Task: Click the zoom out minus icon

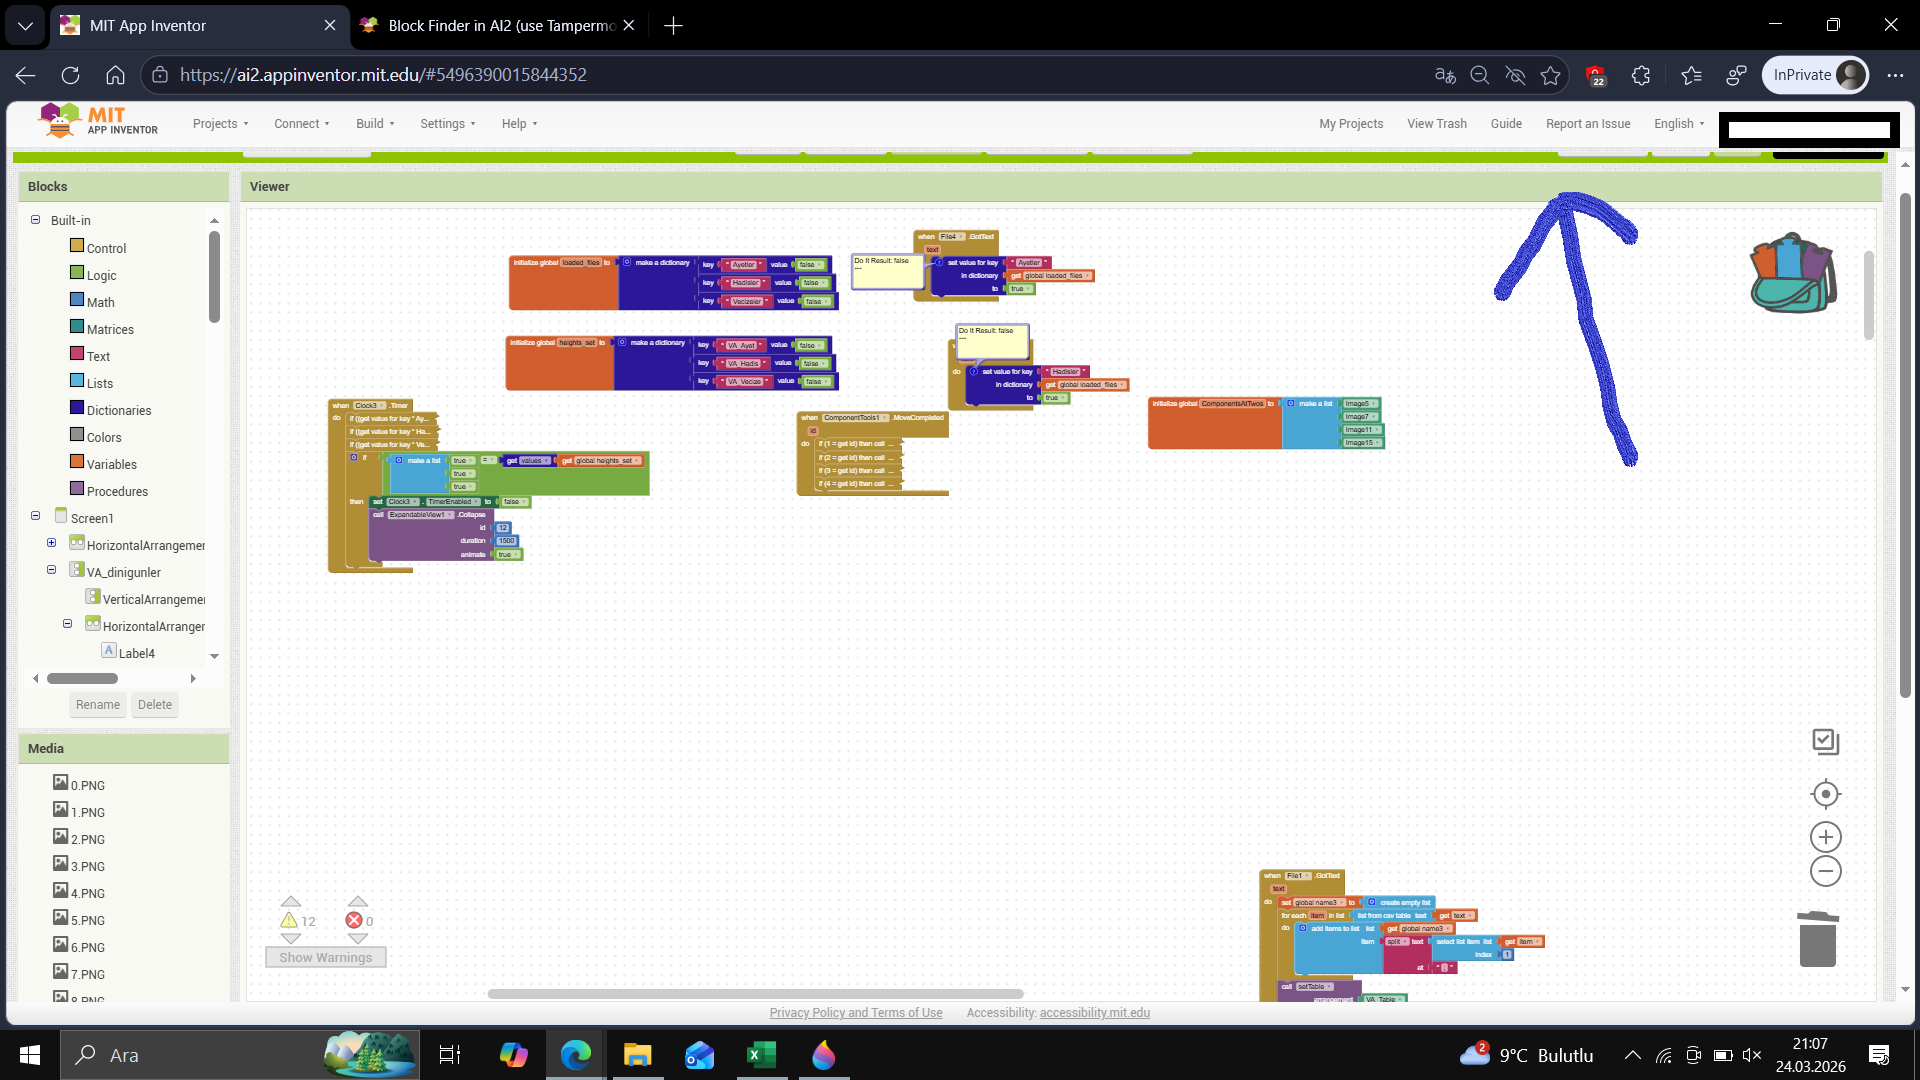Action: [x=1825, y=871]
